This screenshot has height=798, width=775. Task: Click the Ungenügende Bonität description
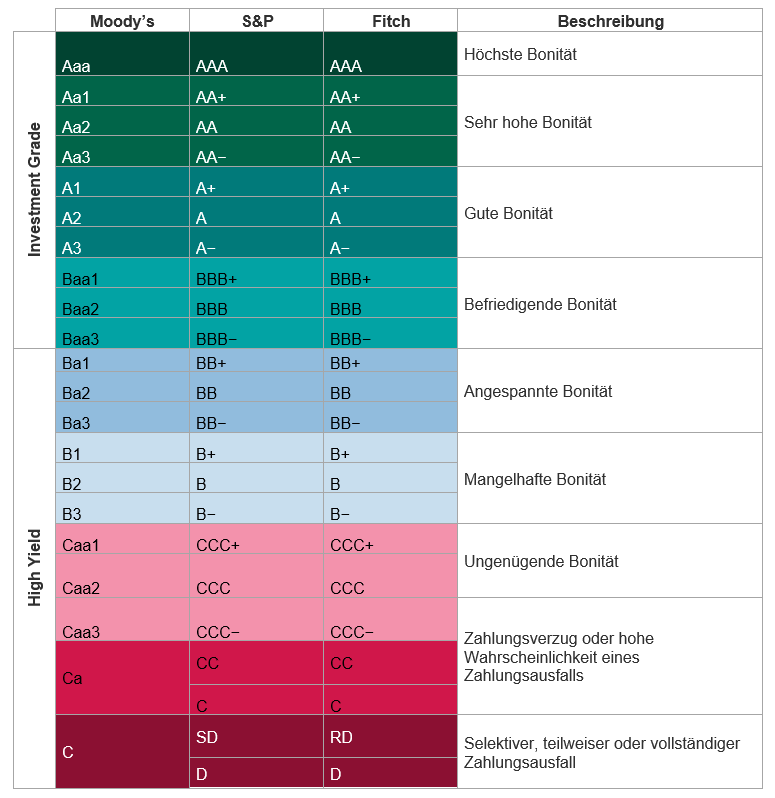pos(541,561)
